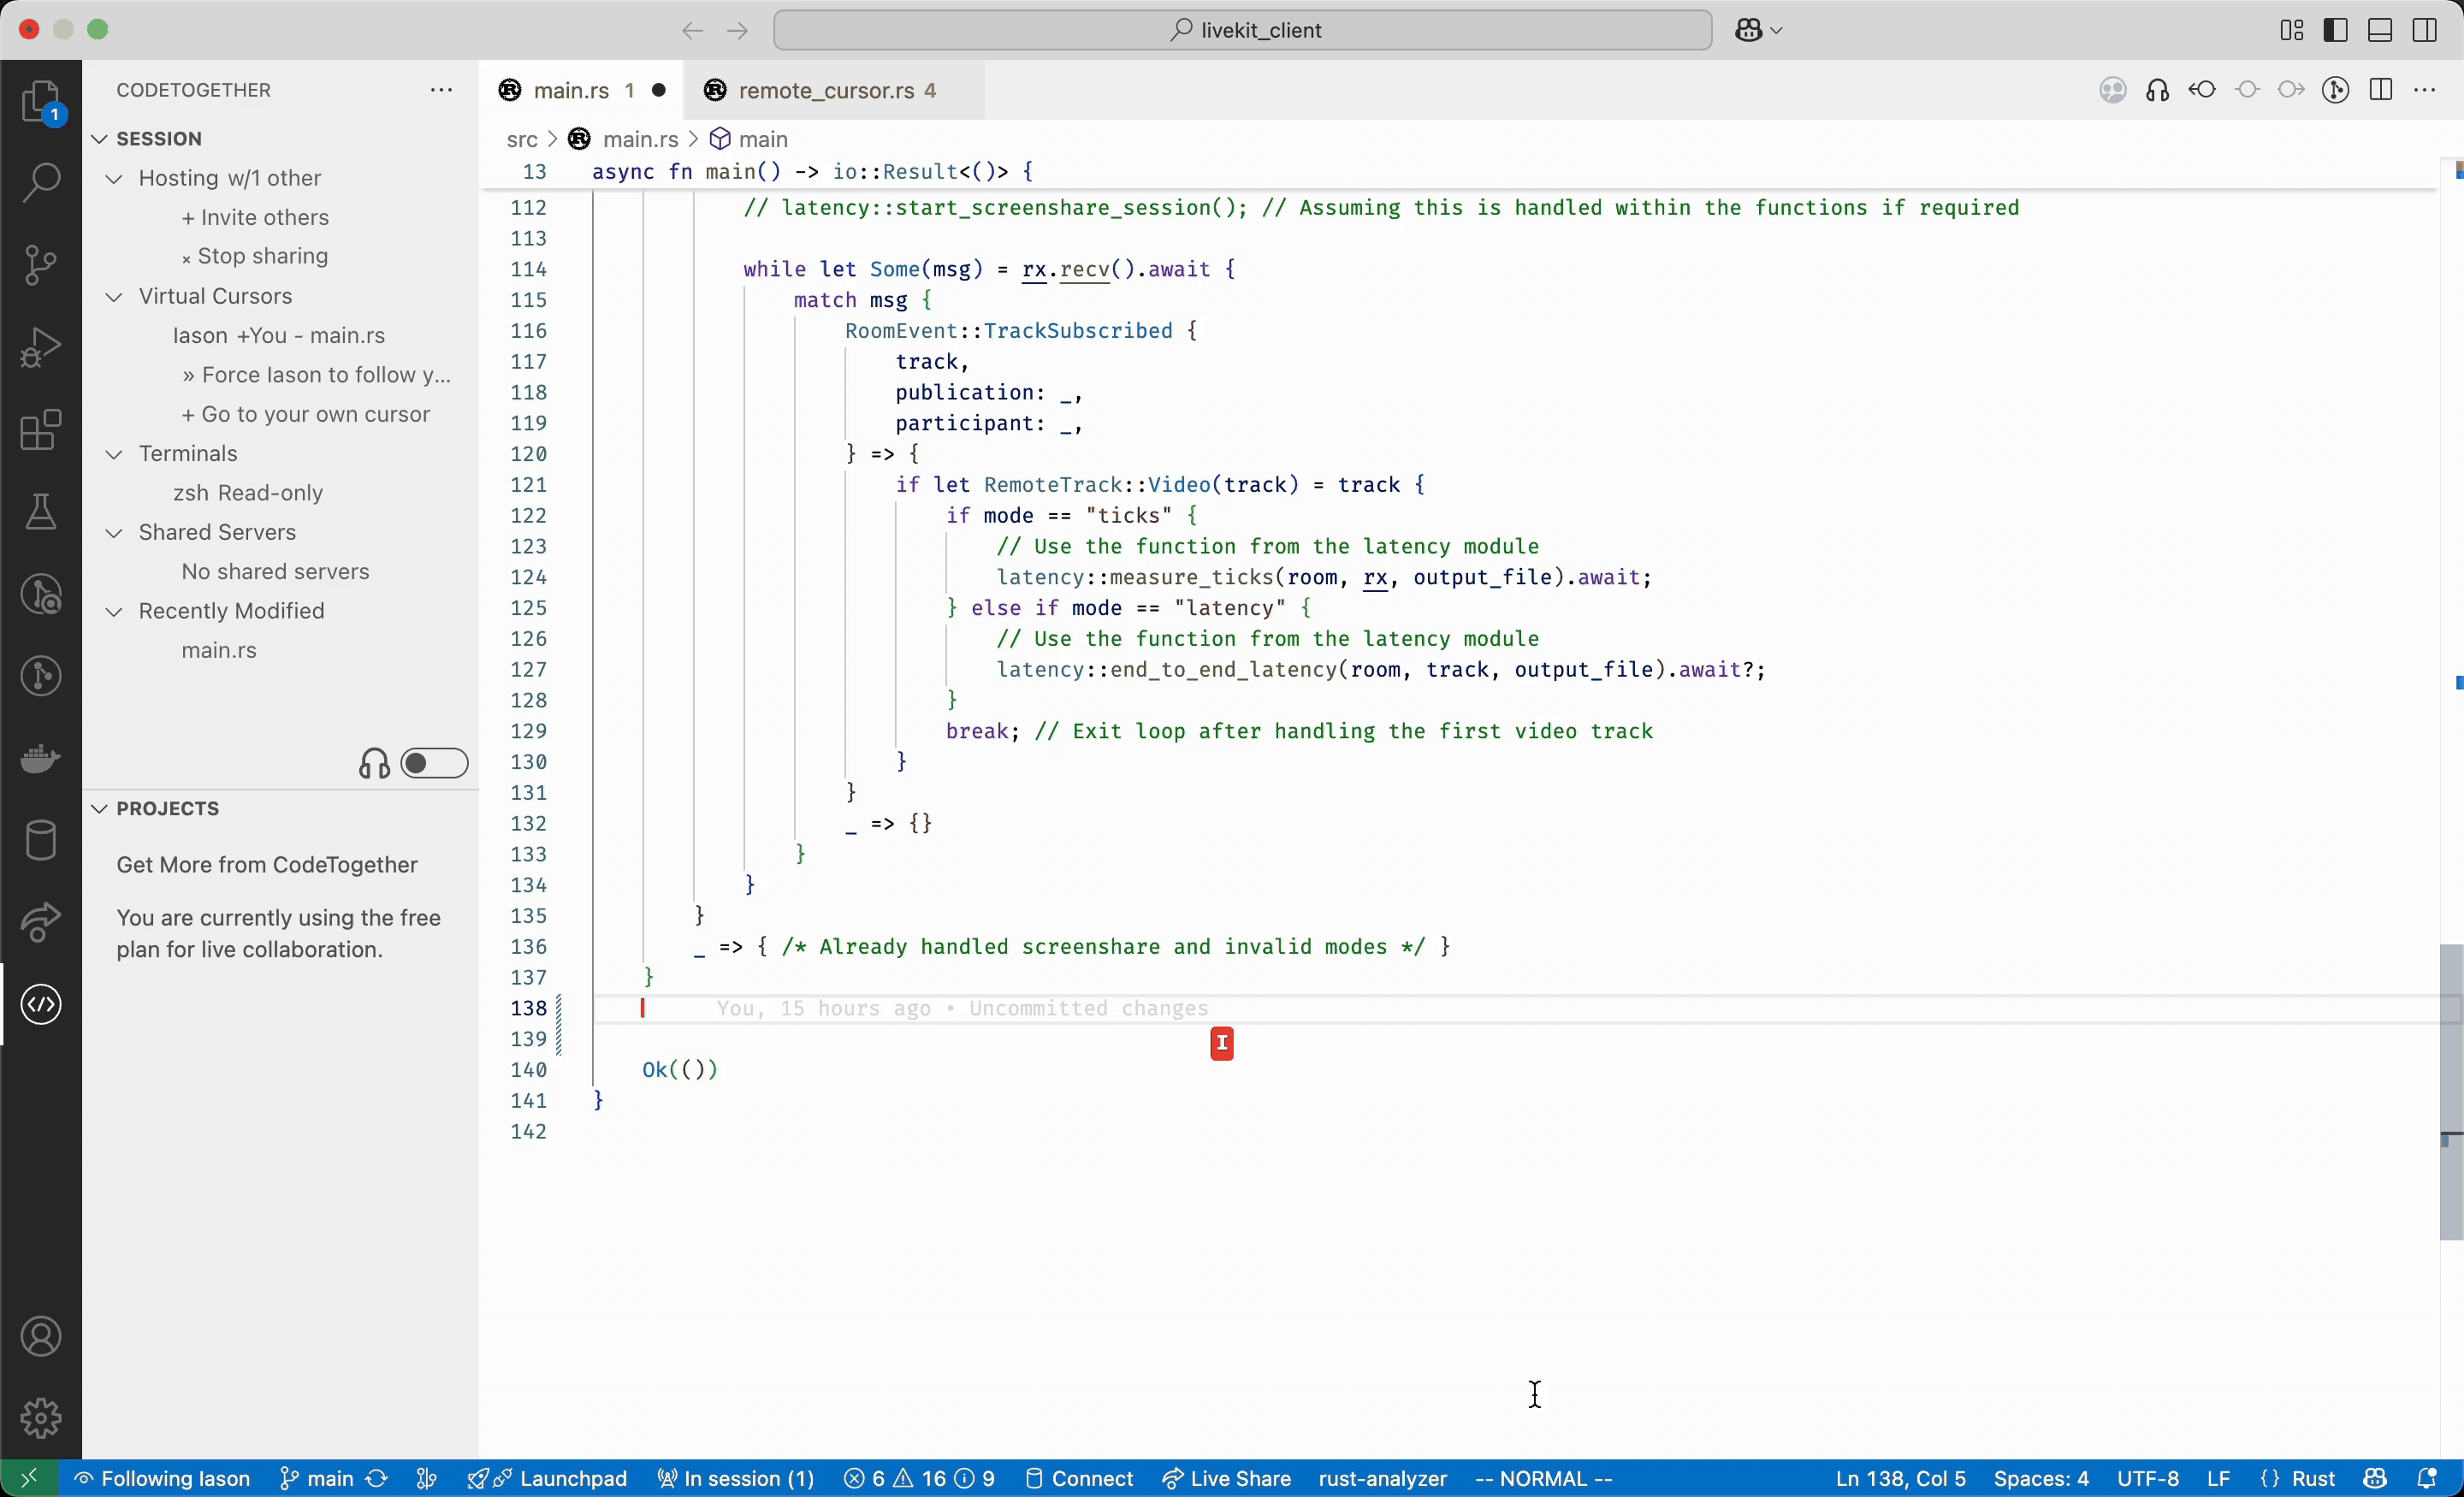This screenshot has height=1497, width=2464.
Task: Open problems counter with 6 errors
Action: [919, 1478]
